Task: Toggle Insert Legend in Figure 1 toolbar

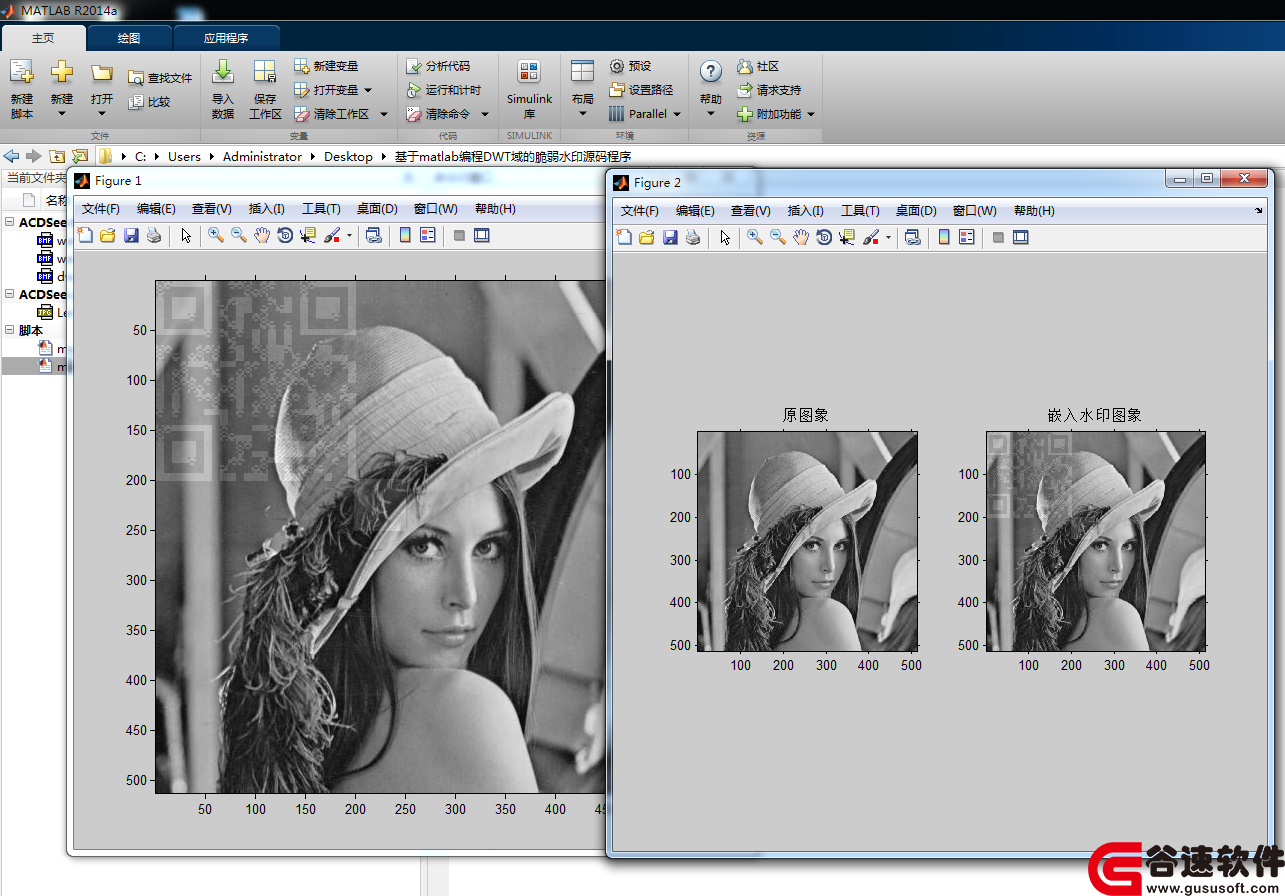Action: pyautogui.click(x=428, y=235)
